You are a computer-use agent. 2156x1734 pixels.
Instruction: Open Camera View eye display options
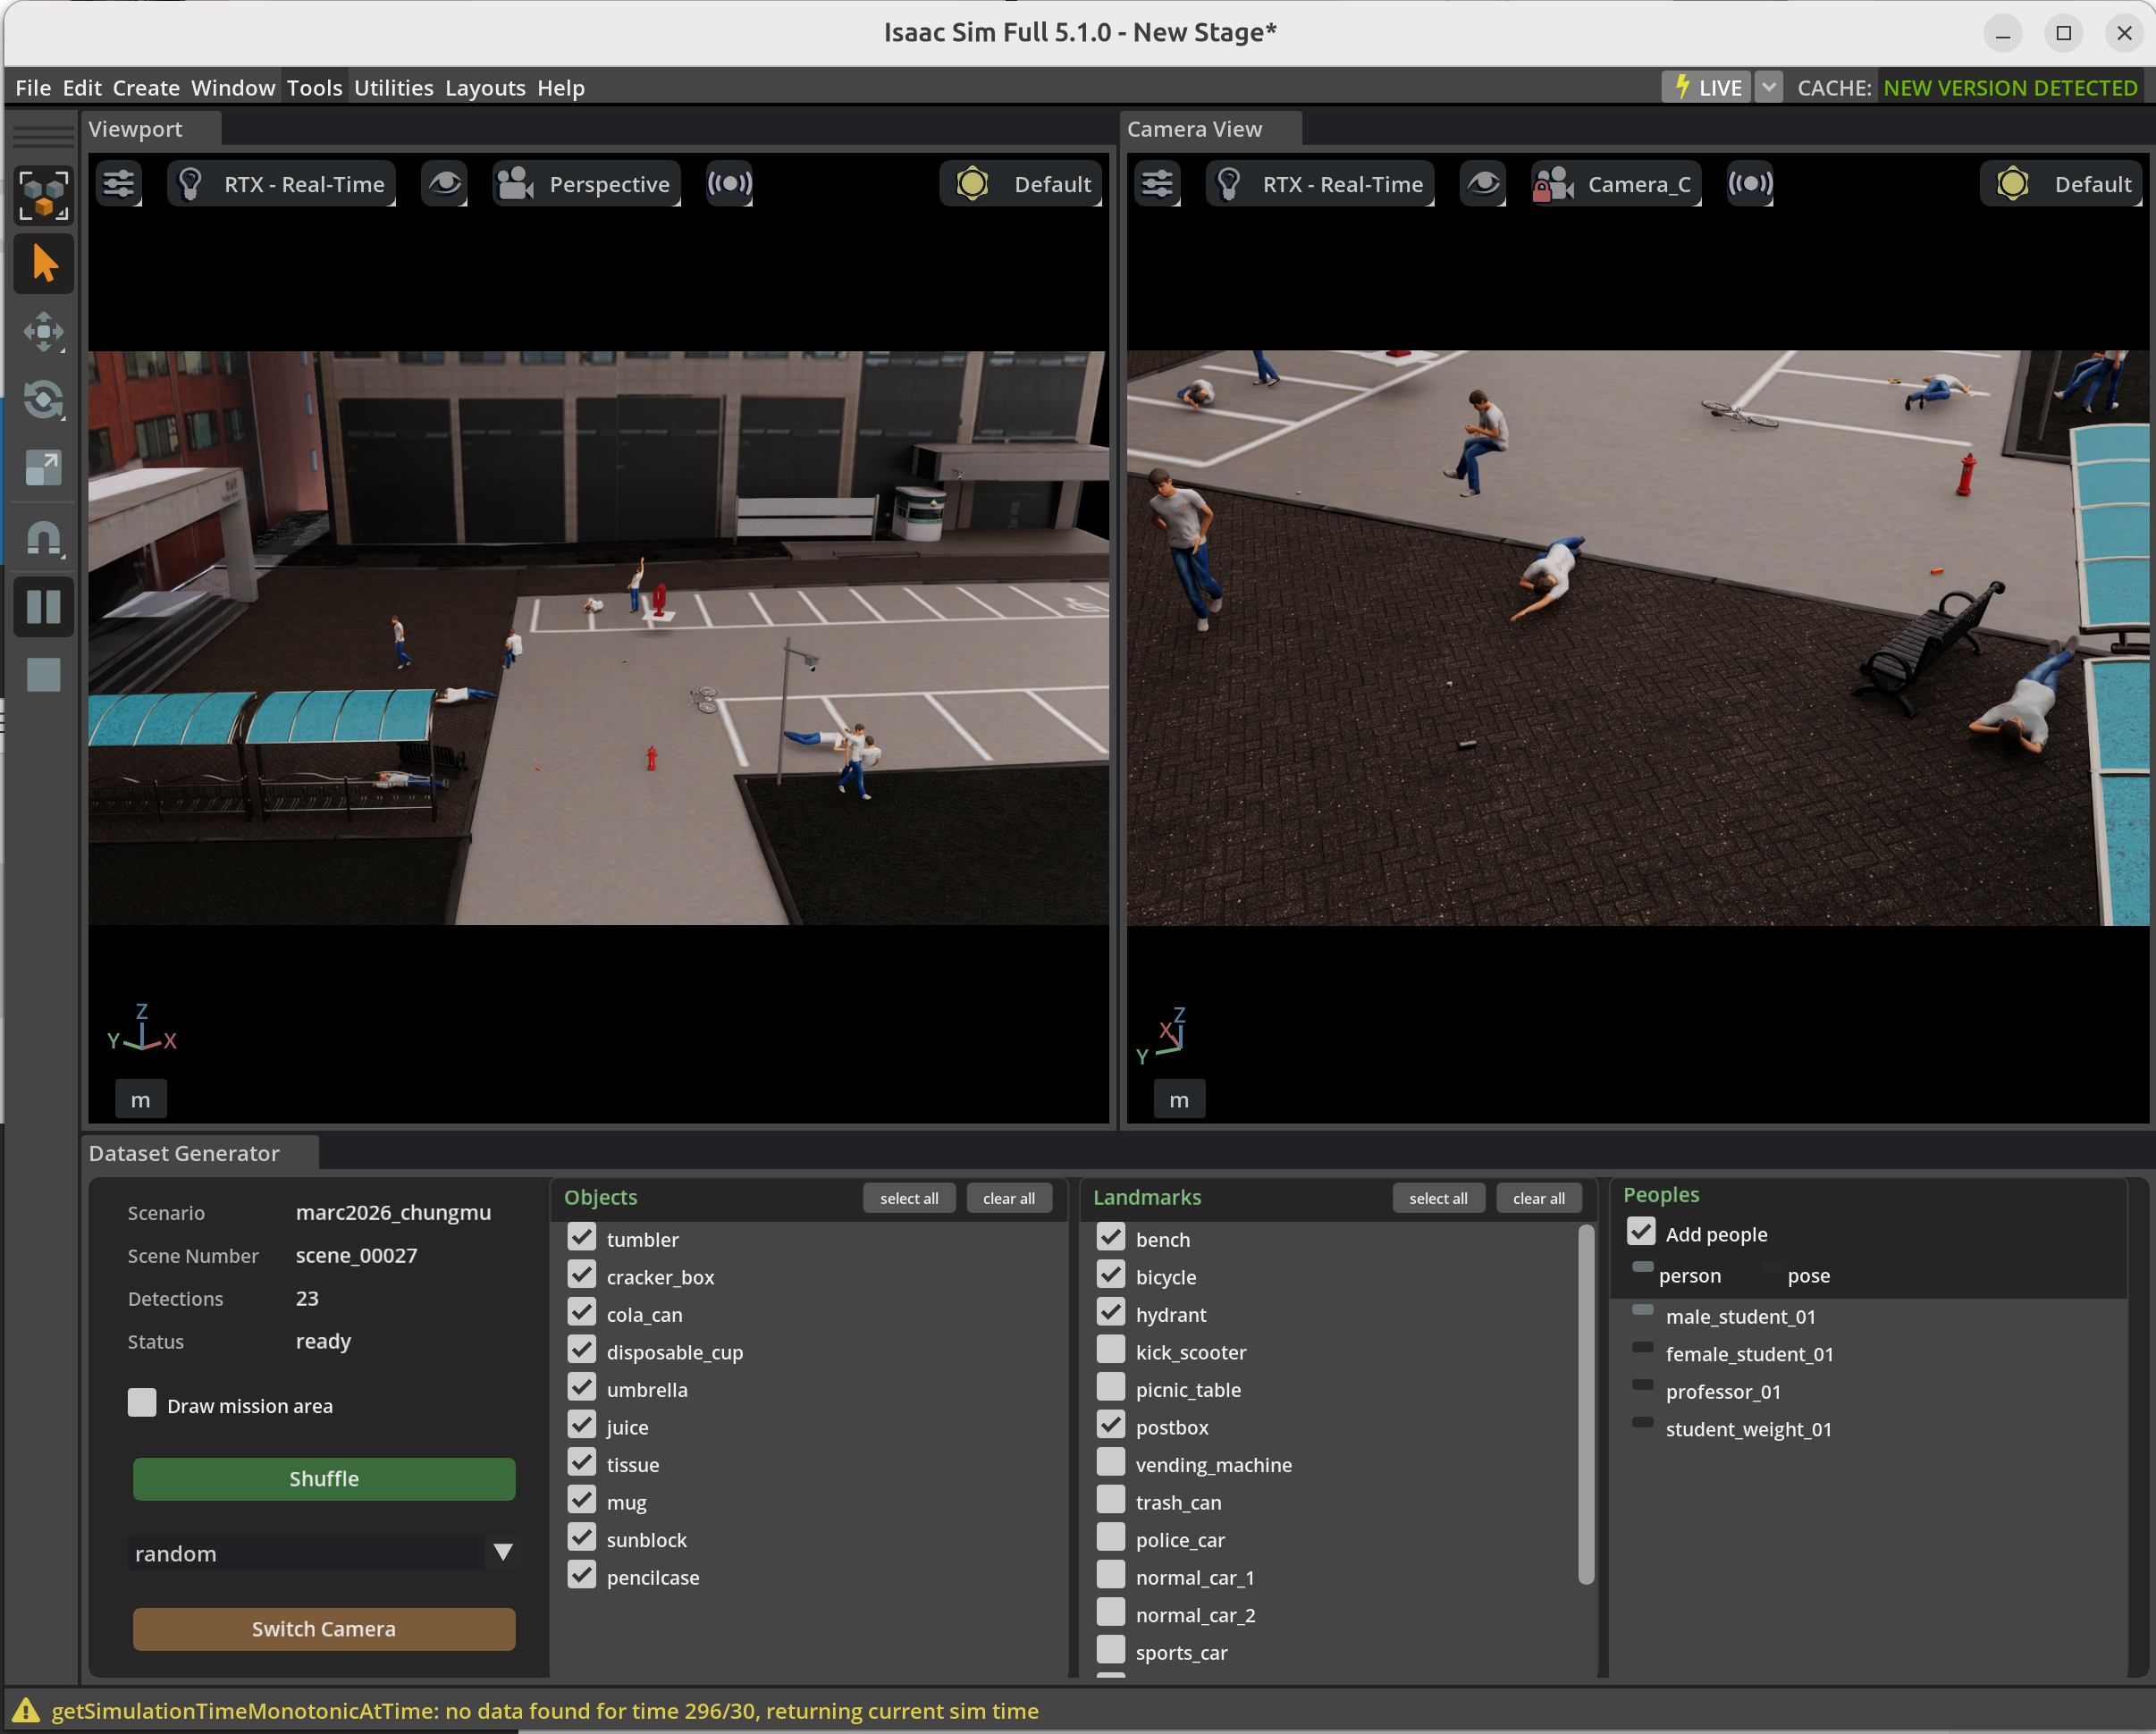pos(1484,184)
